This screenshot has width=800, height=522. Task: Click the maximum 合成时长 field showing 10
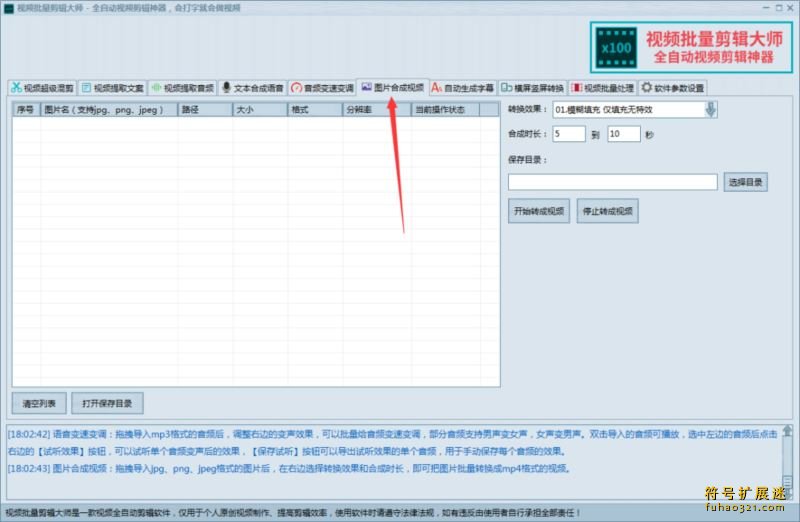pyautogui.click(x=623, y=134)
